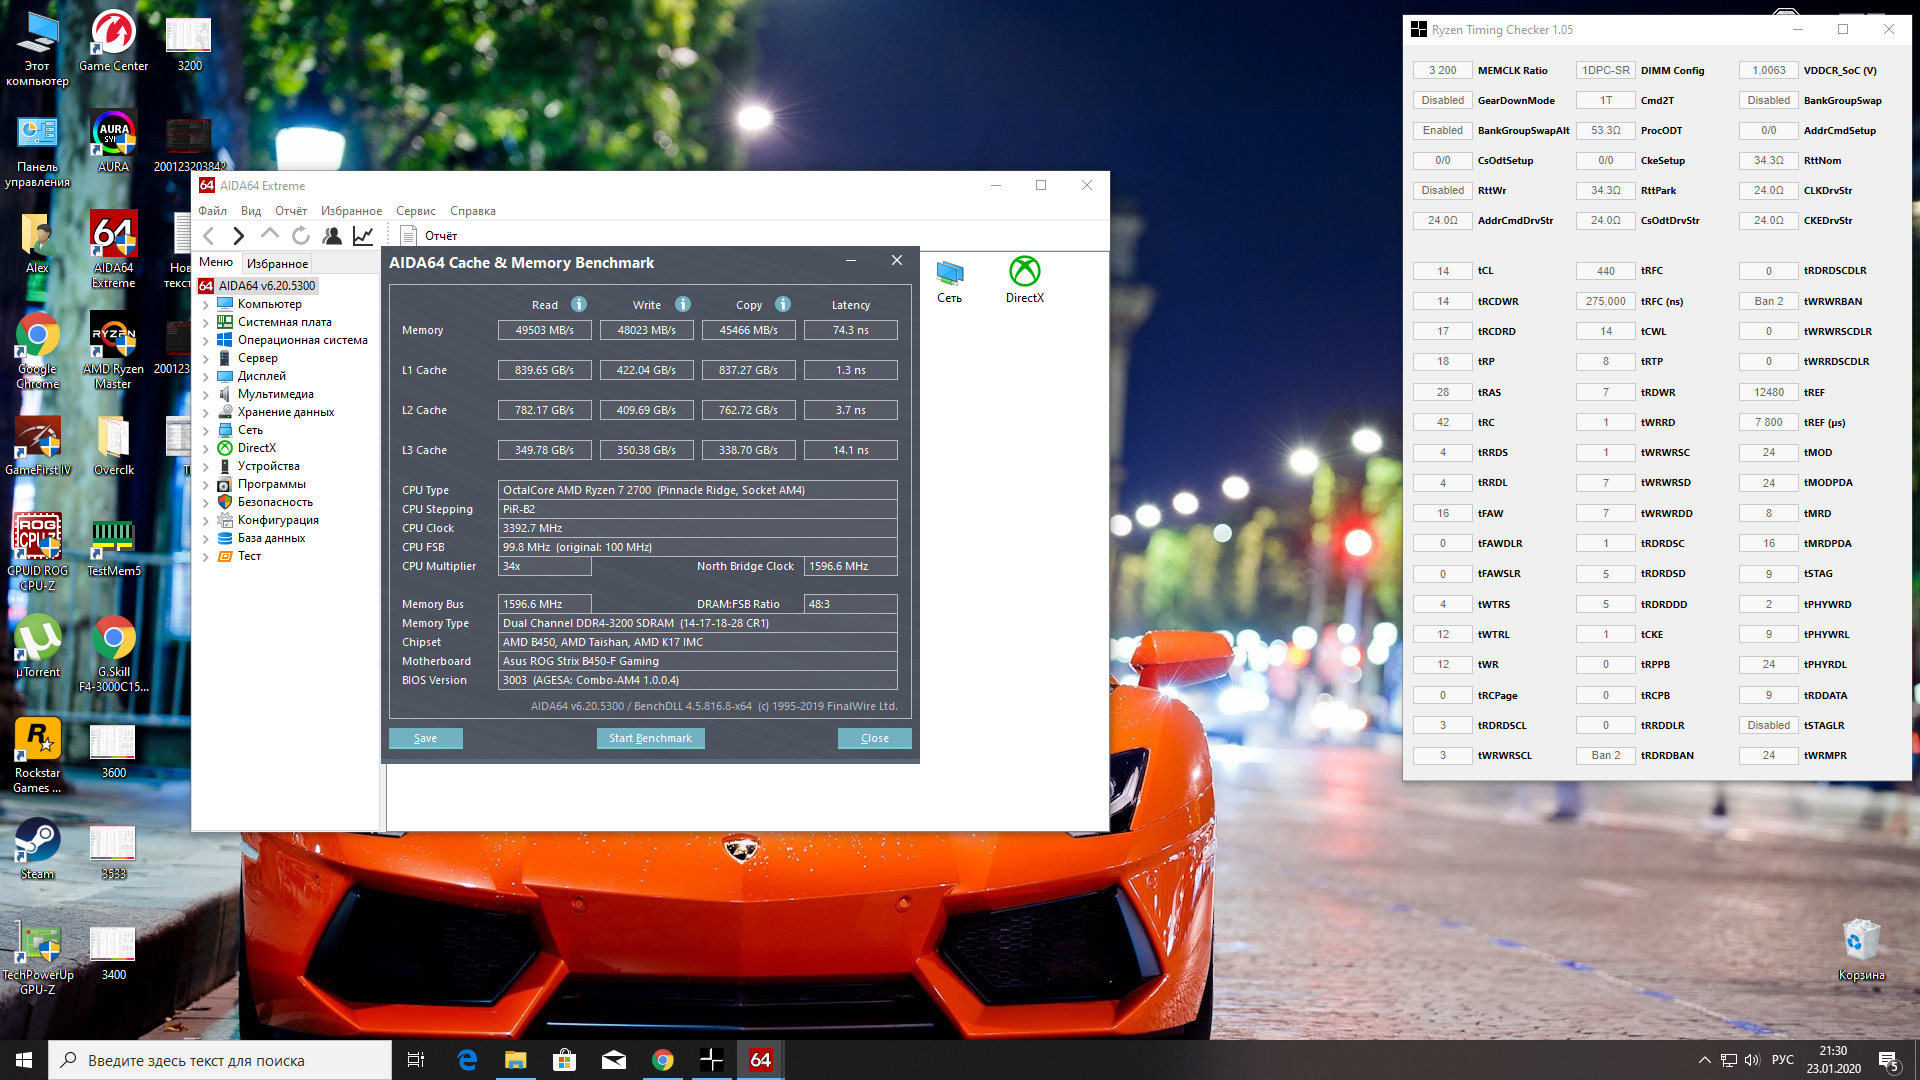This screenshot has width=1920, height=1080.
Task: Click the AIDA64 toolbar graph icon
Action: coord(363,236)
